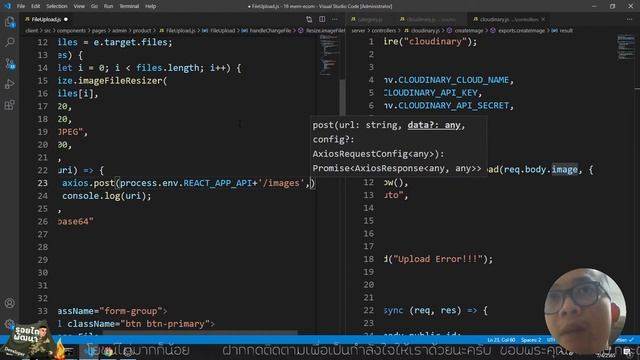The image size is (640, 360).
Task: Open Source Control view in activity bar
Action: coord(10,63)
